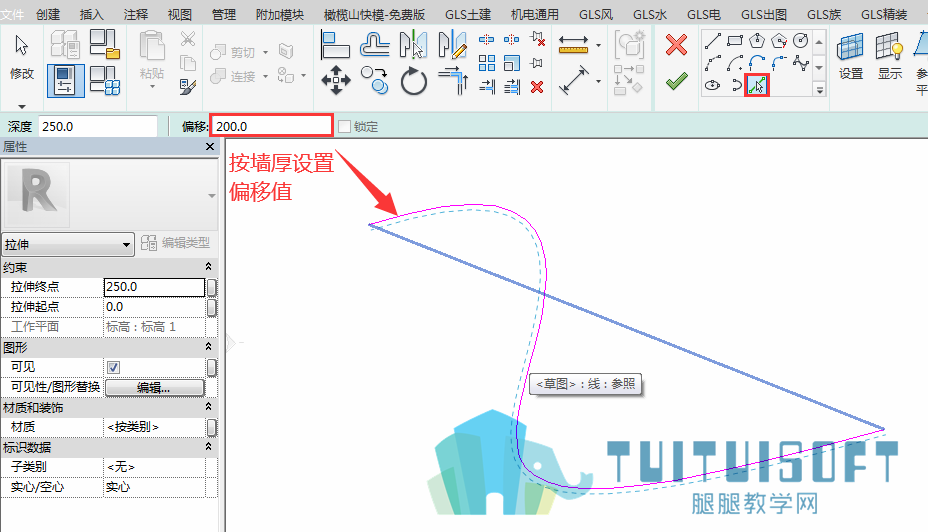Select the Inscribed Polygon draw tool

point(757,41)
